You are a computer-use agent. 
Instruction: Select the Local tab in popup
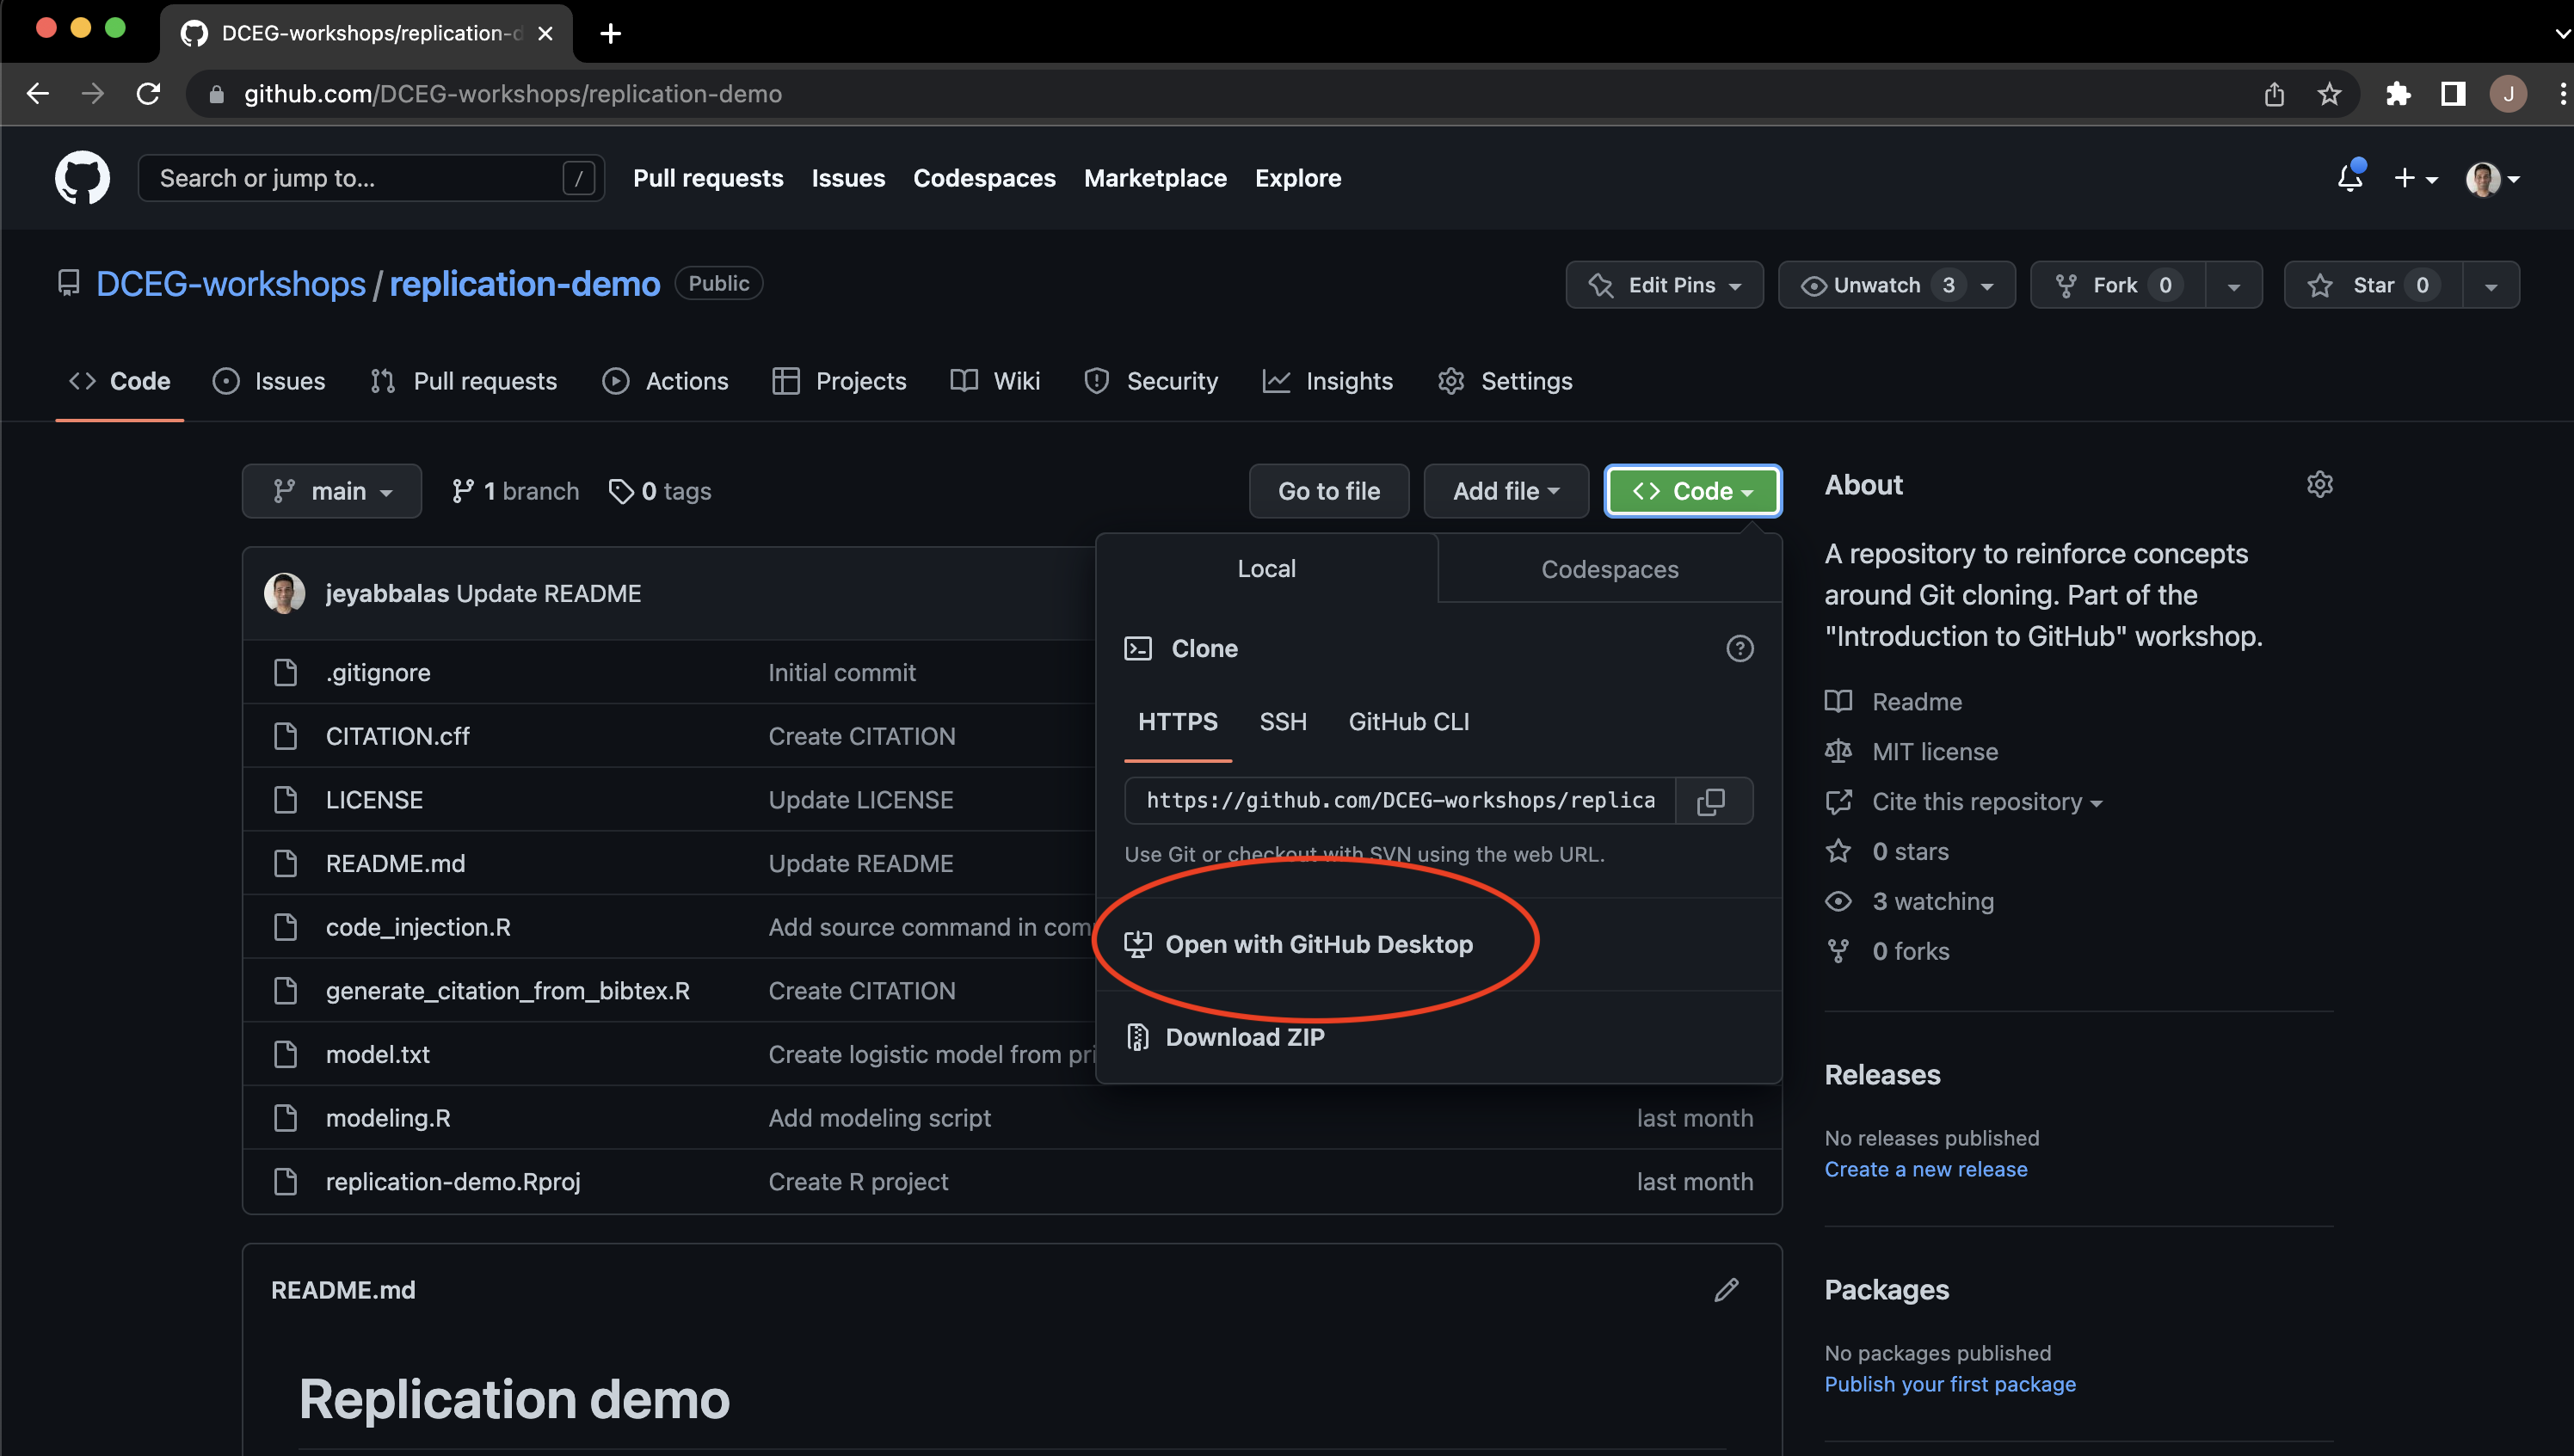point(1266,569)
